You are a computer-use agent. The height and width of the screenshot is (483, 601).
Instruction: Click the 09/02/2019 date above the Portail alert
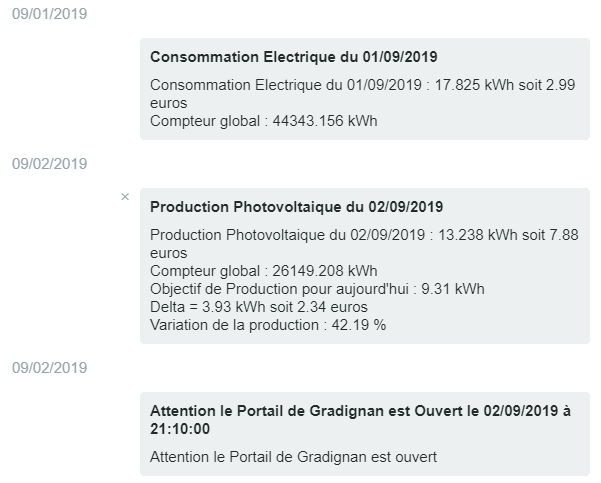(49, 368)
